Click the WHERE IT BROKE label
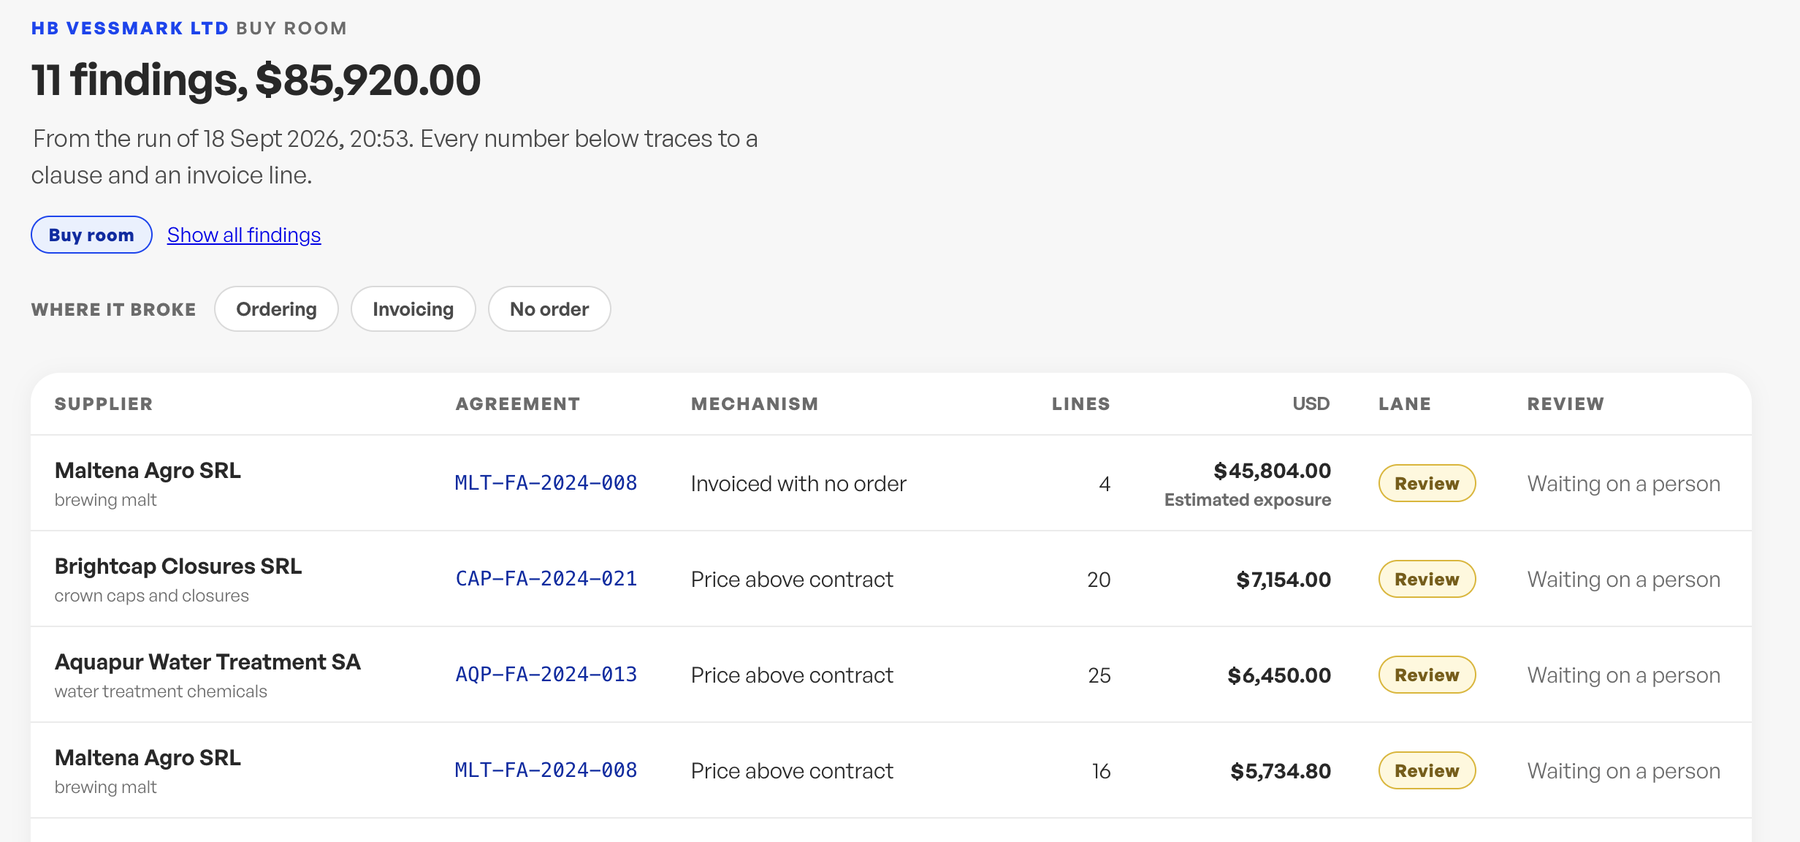1800x842 pixels. (x=114, y=310)
